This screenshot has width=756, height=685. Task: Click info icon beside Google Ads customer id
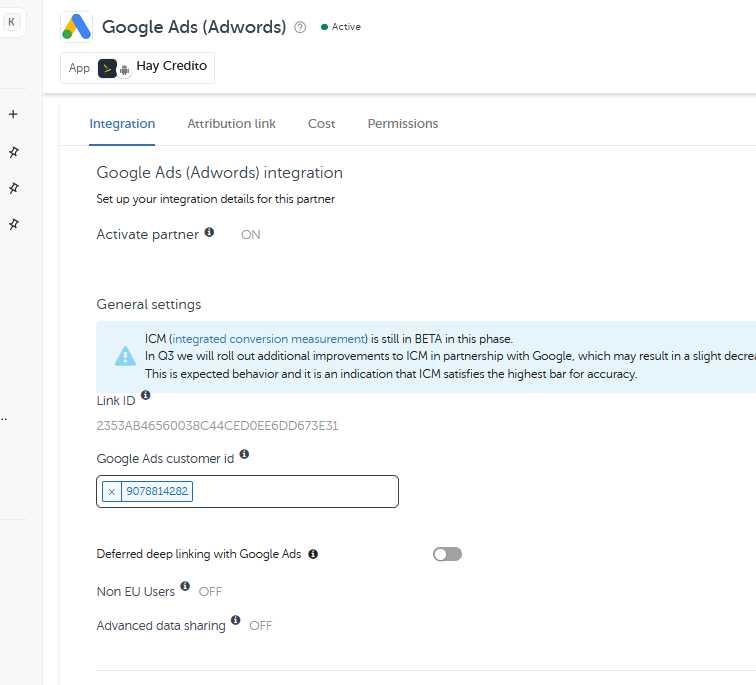click(244, 454)
